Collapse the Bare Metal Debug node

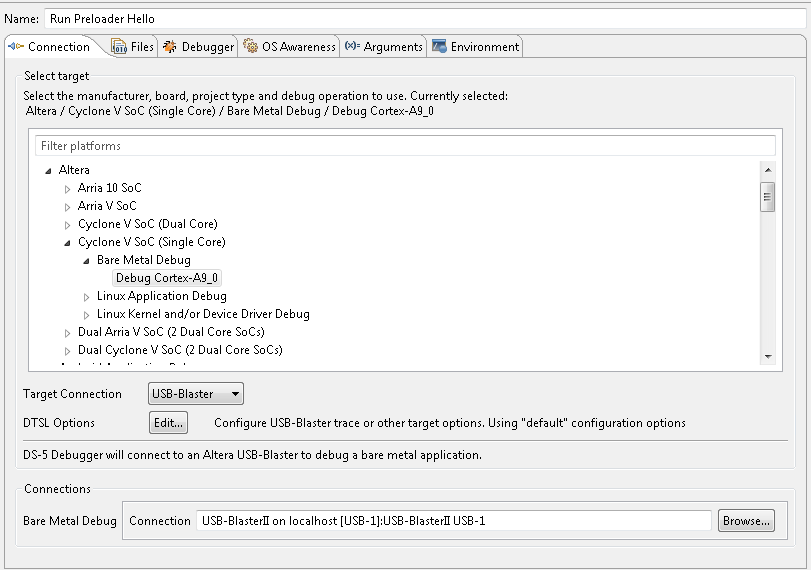[86, 261]
